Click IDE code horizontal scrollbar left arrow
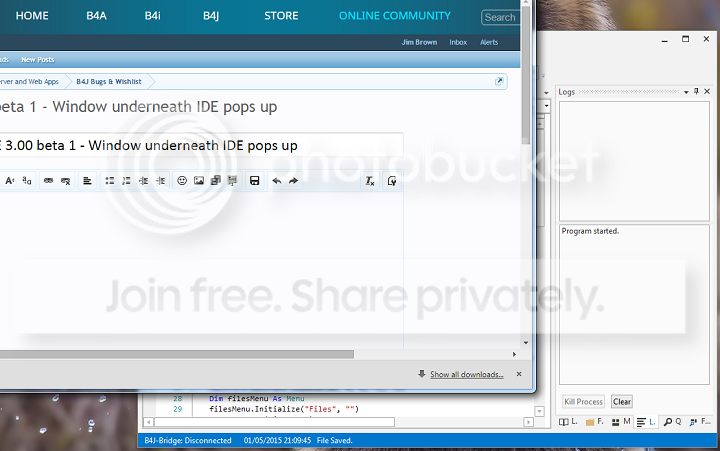Viewport: 720px width, 451px height. tap(148, 422)
